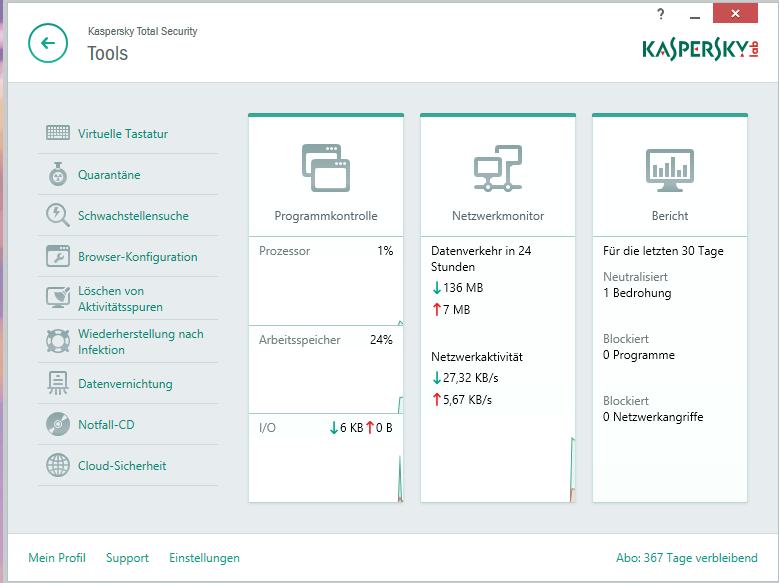Viewport: 779px width, 583px height.
Task: Open Virtuelle Tastatur
Action: 123,134
